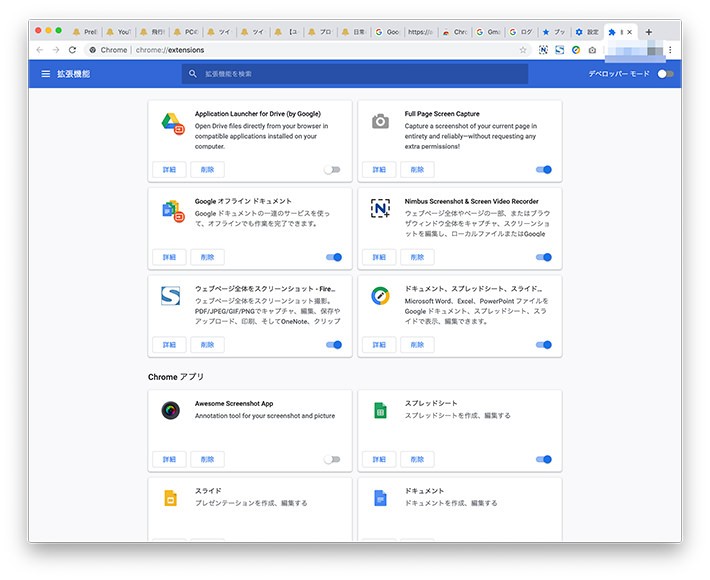Remove Application Launcher for Drive
Image resolution: width=710 pixels, height=580 pixels.
tap(207, 169)
